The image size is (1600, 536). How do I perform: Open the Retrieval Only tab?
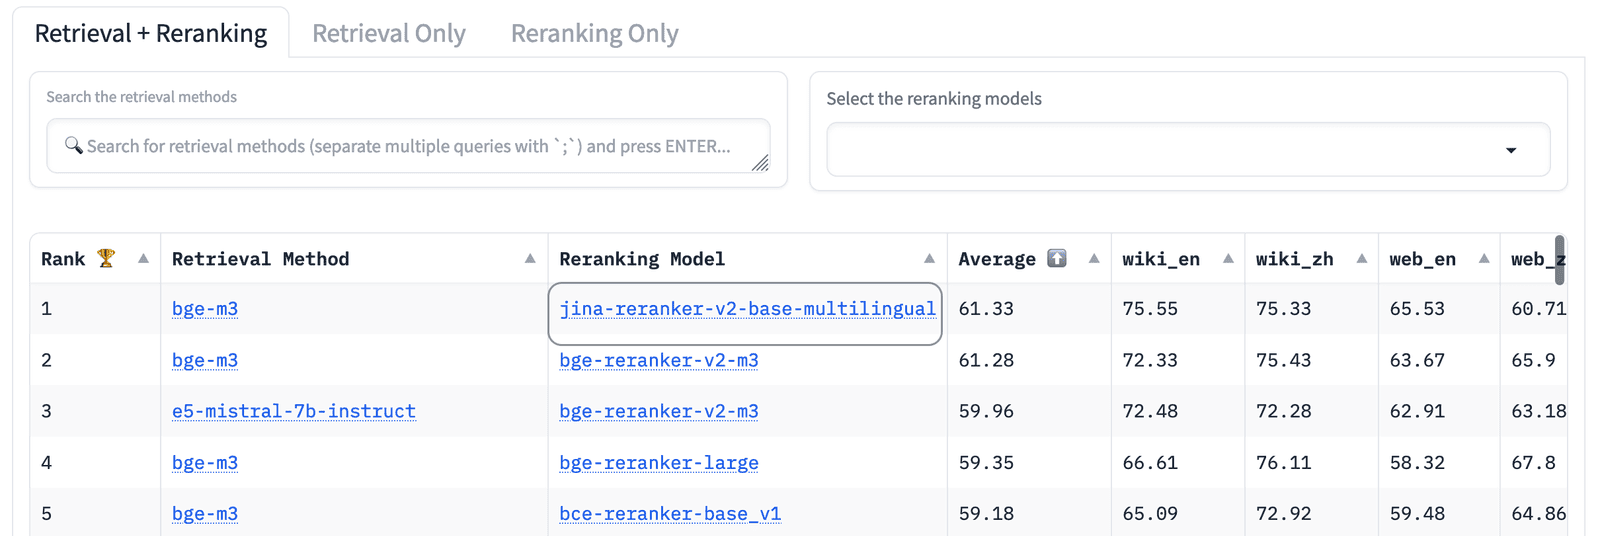pyautogui.click(x=389, y=33)
